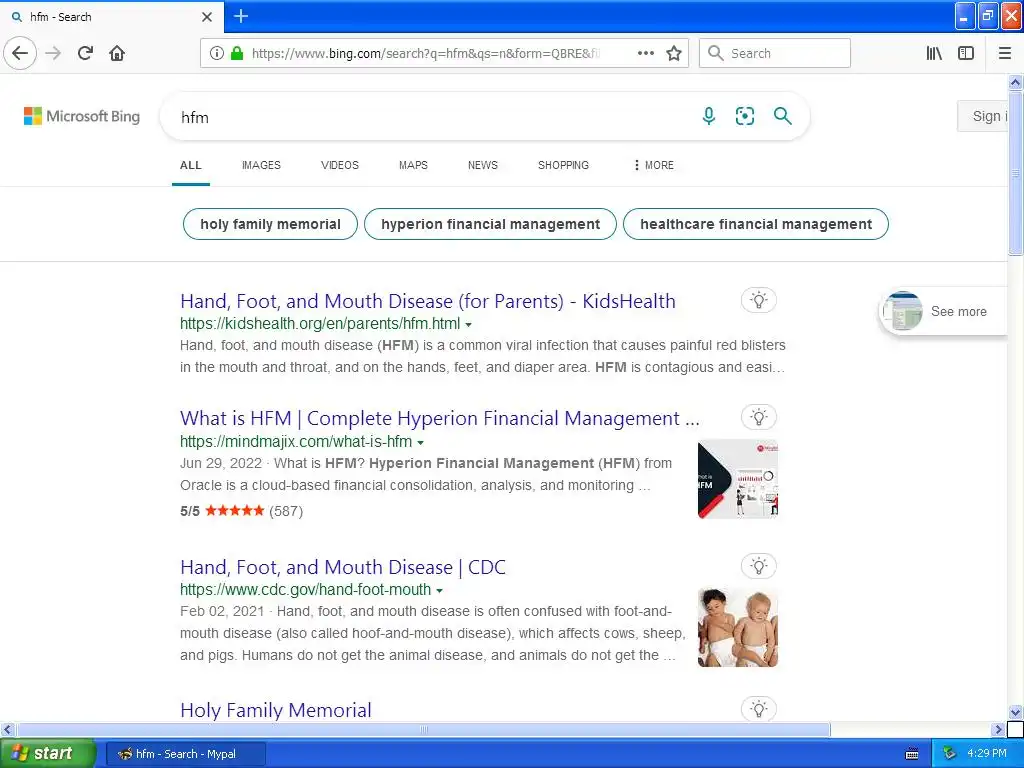Switch to the MAPS tab
This screenshot has width=1024, height=768.
[x=413, y=165]
